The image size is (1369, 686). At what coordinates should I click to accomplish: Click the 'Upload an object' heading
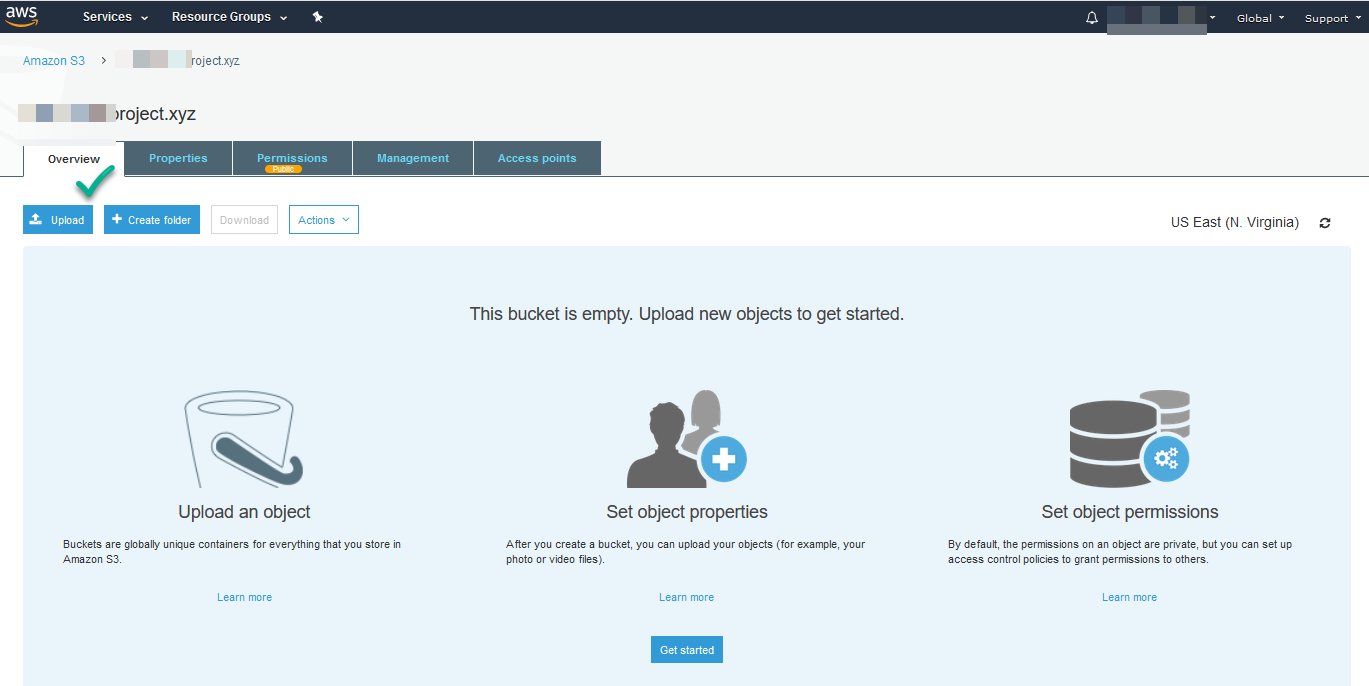pyautogui.click(x=244, y=512)
